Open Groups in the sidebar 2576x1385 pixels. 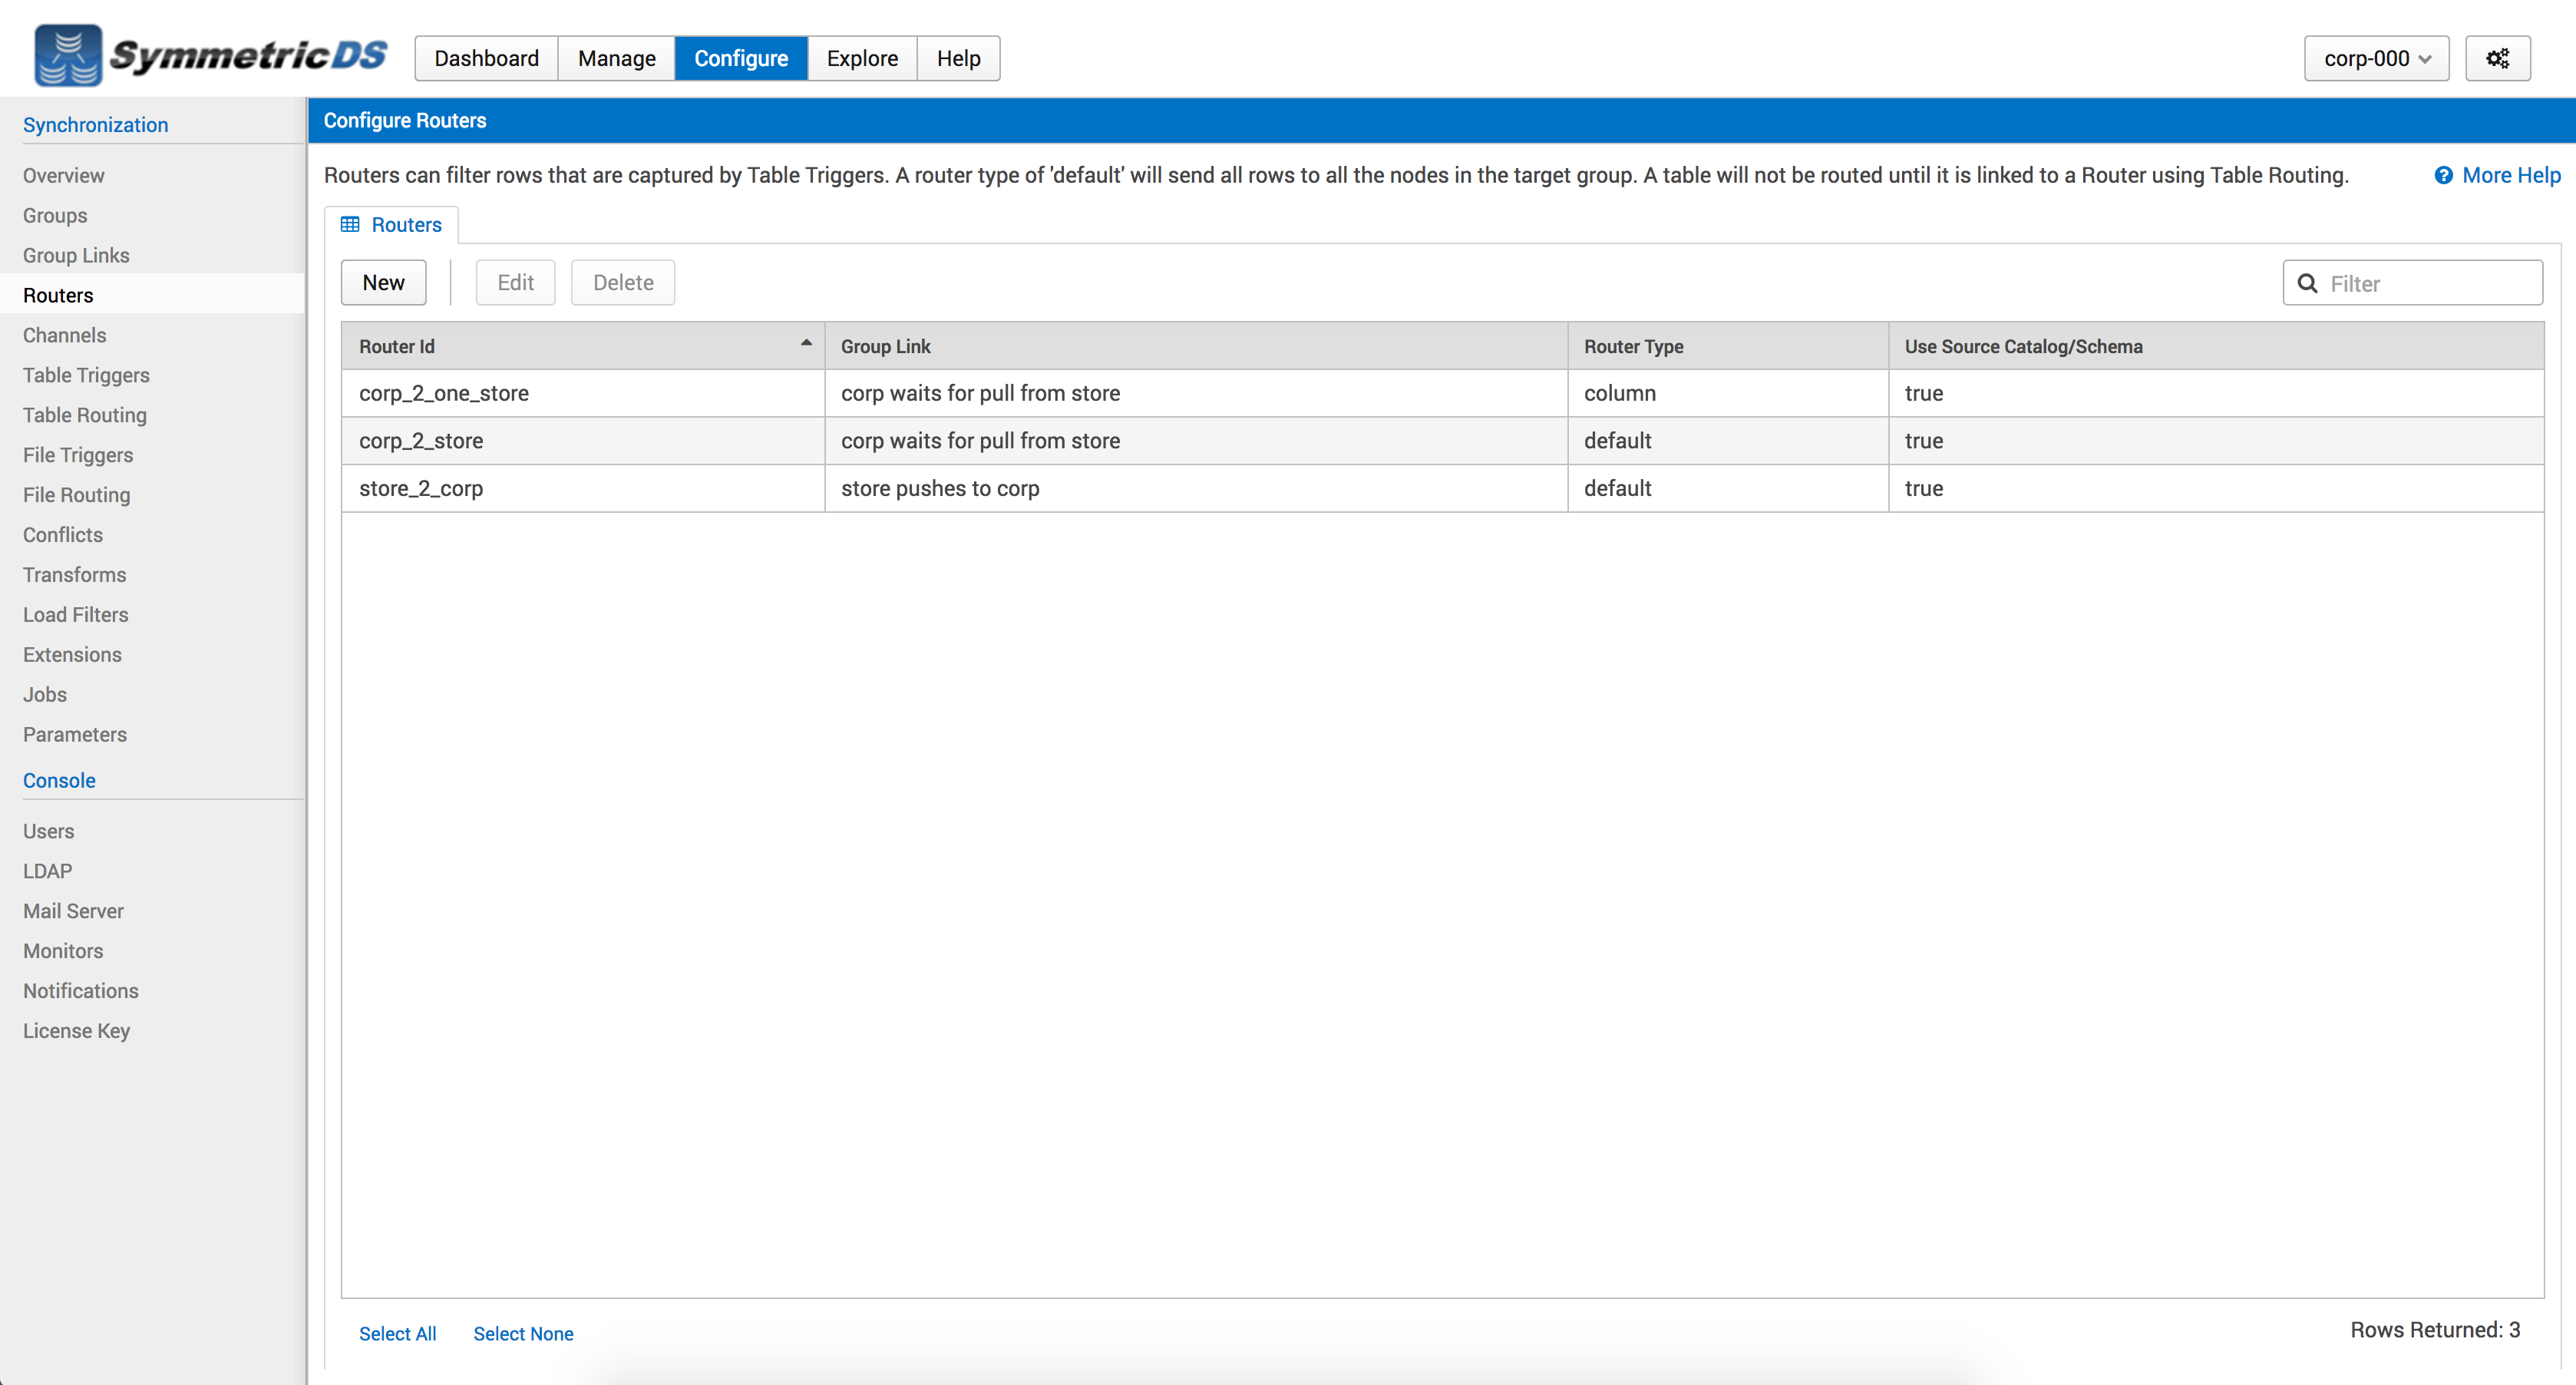tap(55, 215)
